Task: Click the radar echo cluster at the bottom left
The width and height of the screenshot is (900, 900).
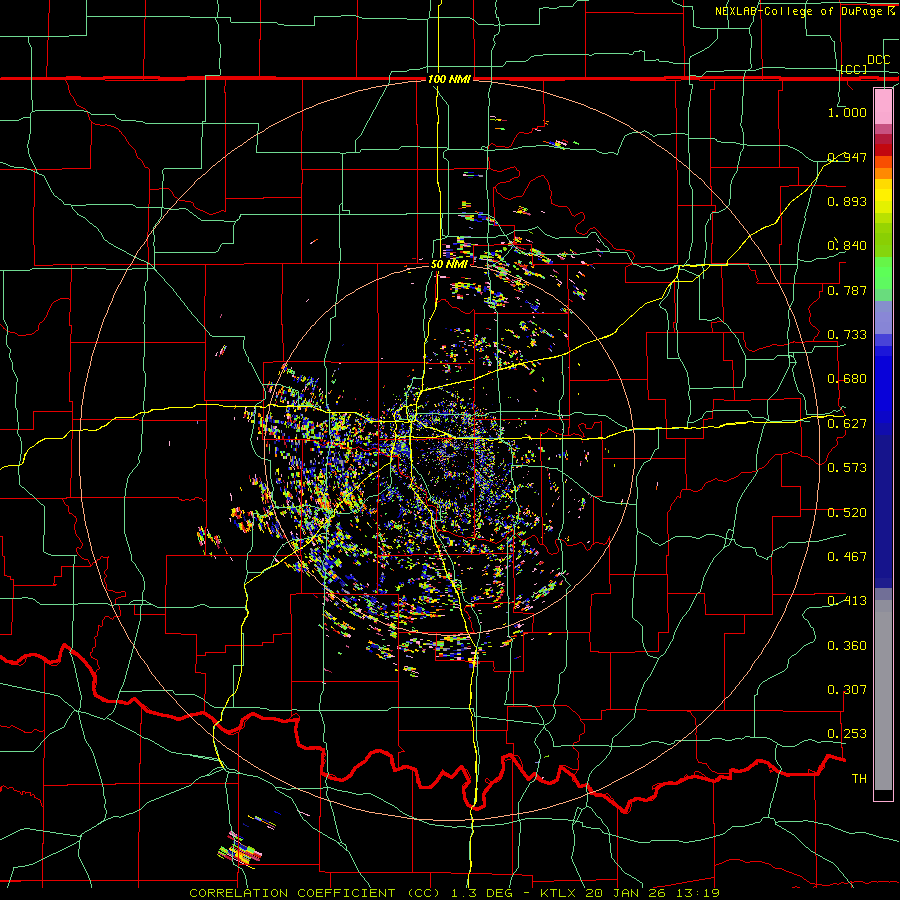Action: [241, 849]
